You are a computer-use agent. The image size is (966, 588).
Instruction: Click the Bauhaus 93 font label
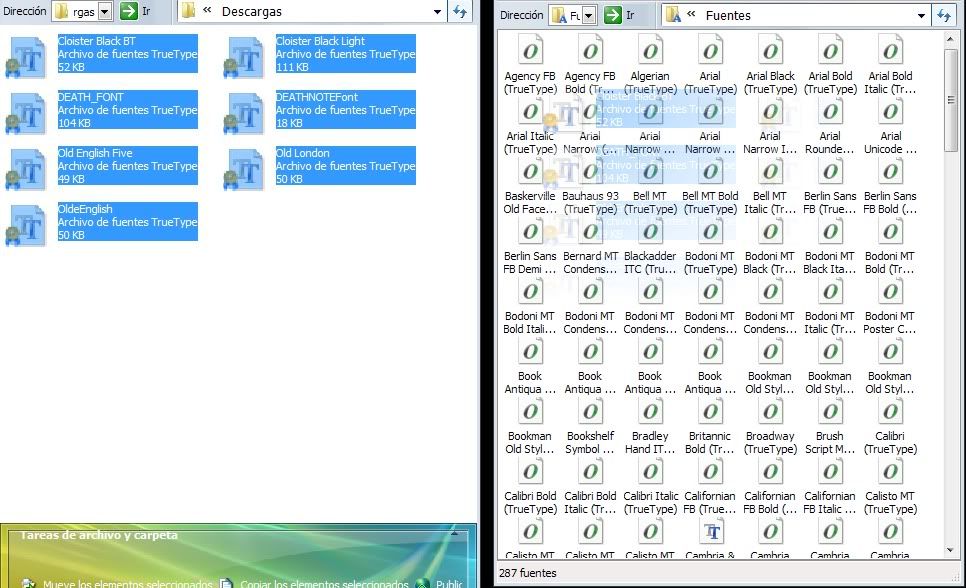click(590, 202)
